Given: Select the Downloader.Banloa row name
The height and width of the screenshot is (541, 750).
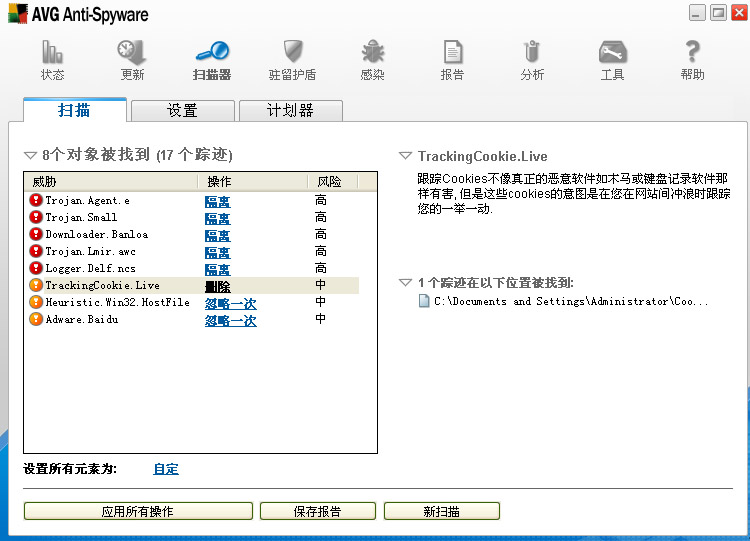Looking at the screenshot, I should [97, 234].
